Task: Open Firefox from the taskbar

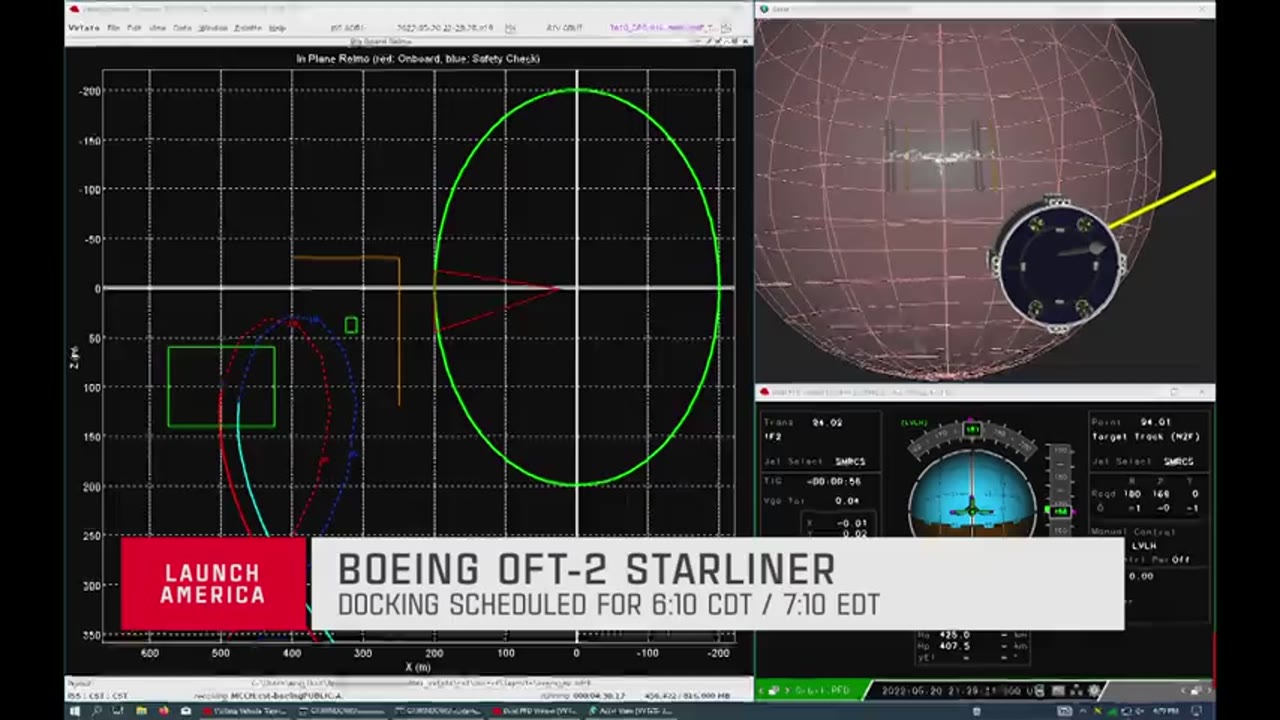Action: (x=163, y=711)
